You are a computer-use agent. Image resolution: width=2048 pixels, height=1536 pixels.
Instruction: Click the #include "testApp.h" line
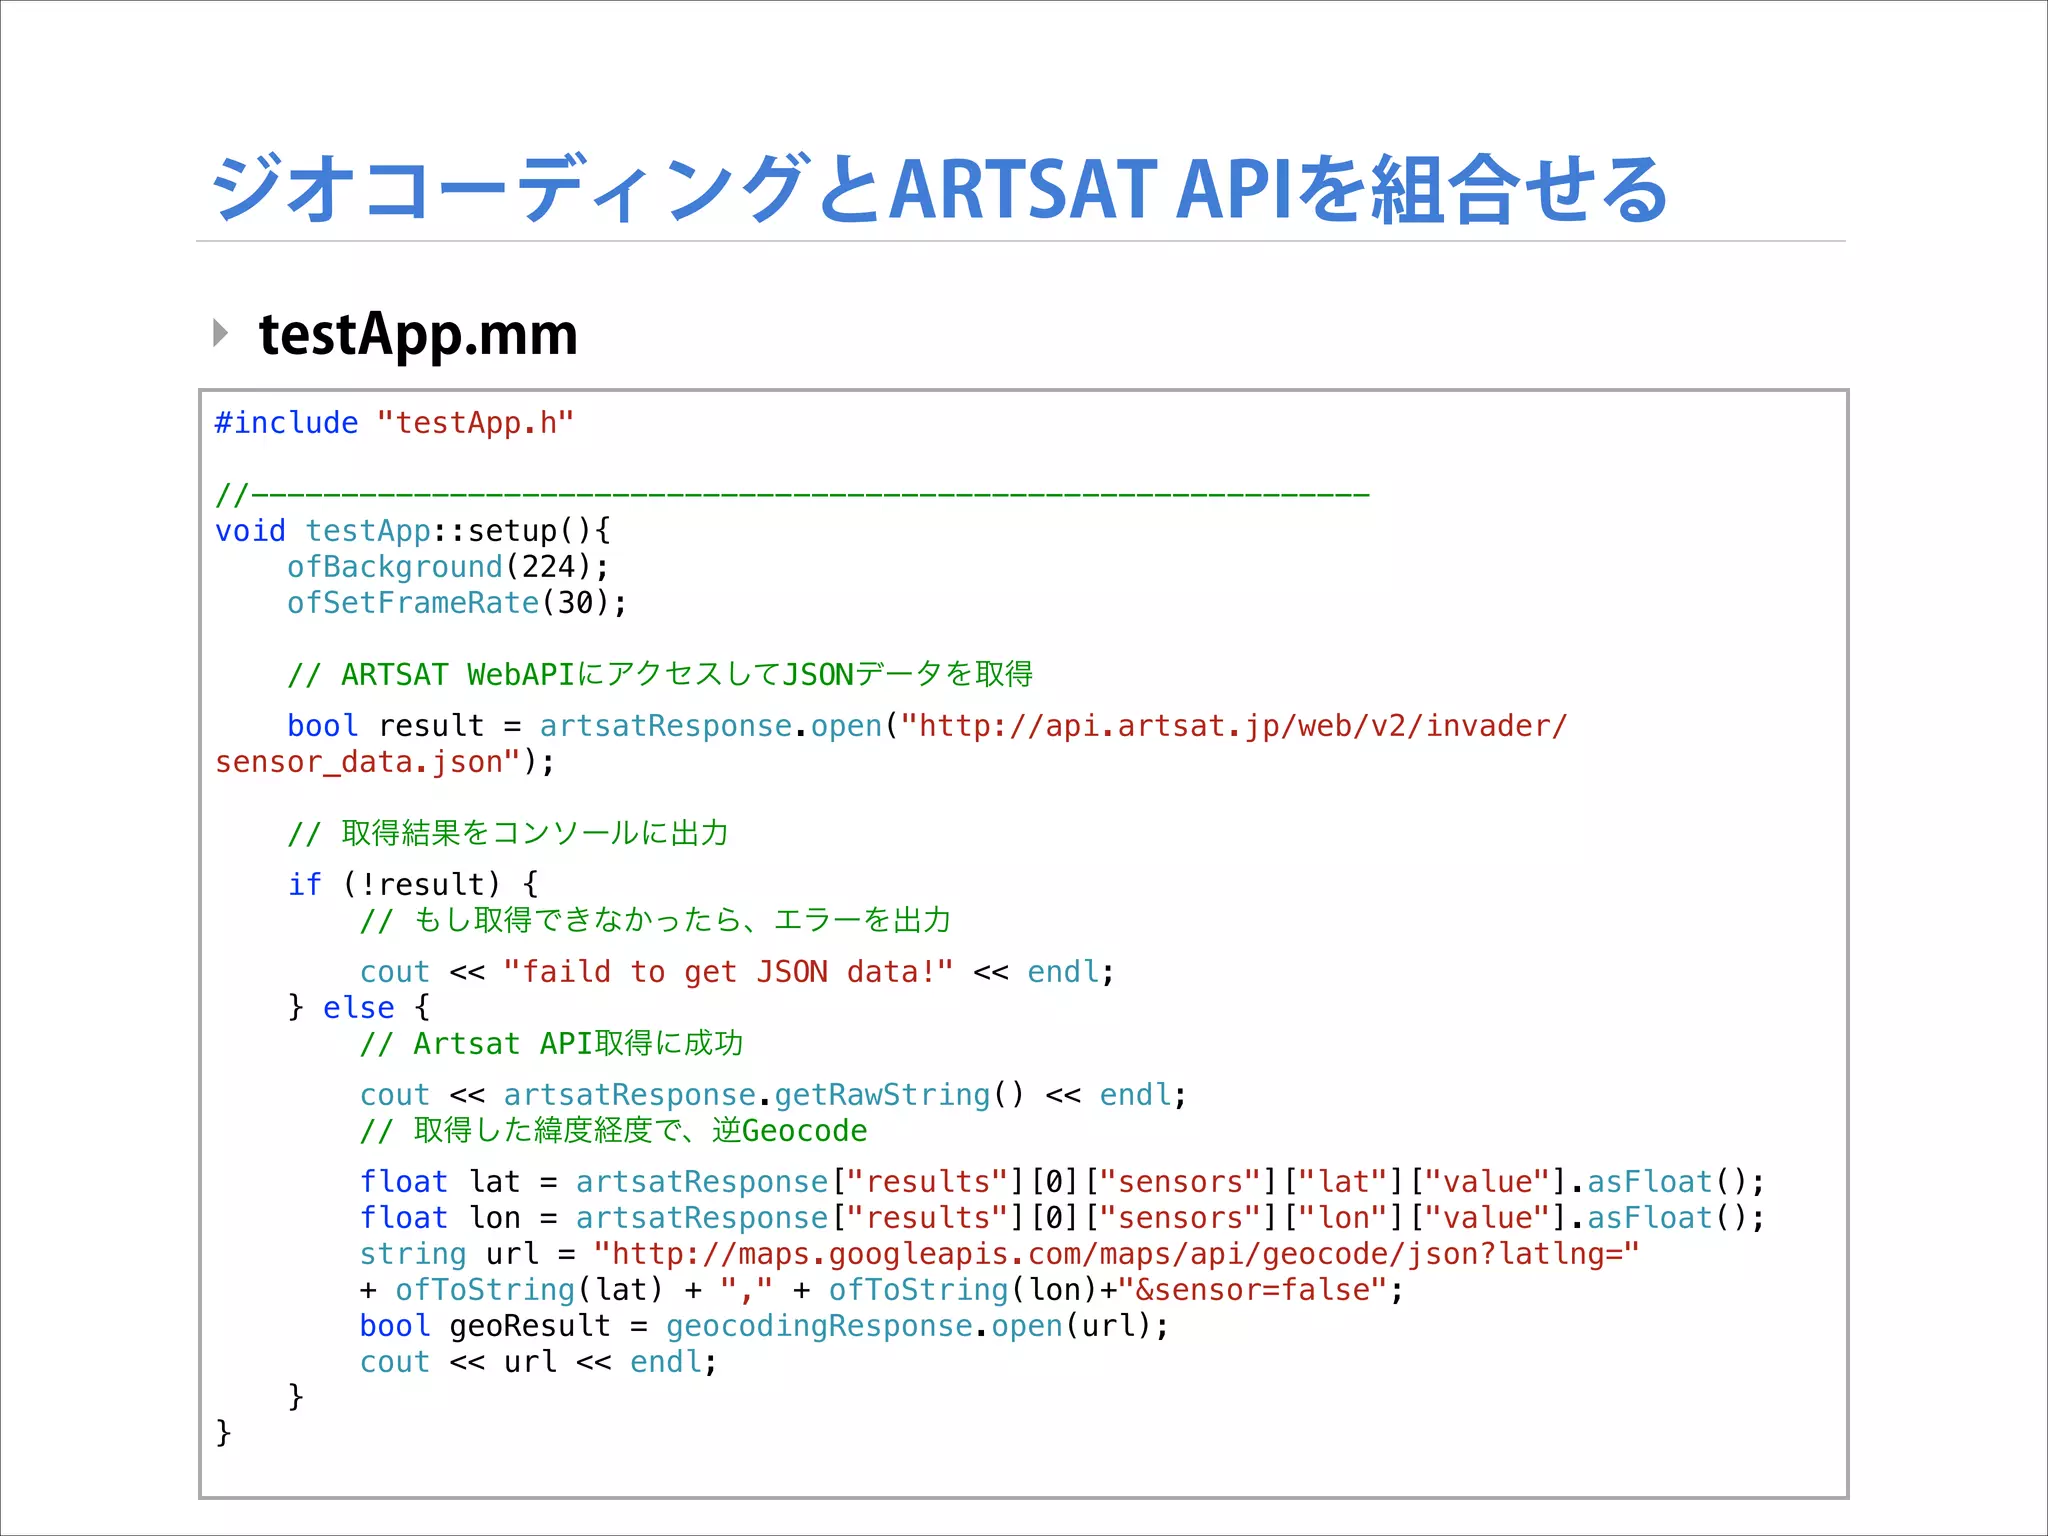coord(395,423)
